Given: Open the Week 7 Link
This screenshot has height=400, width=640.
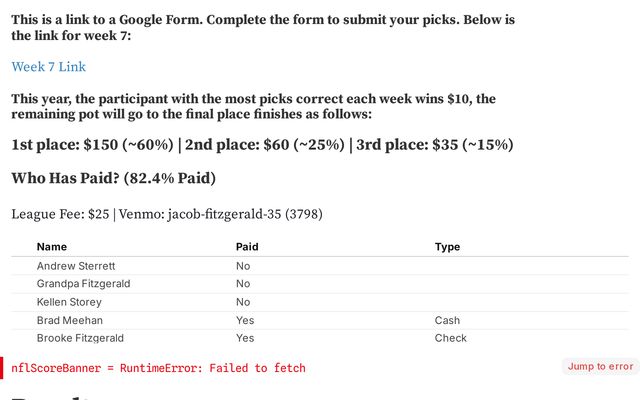Looking at the screenshot, I should pyautogui.click(x=49, y=67).
